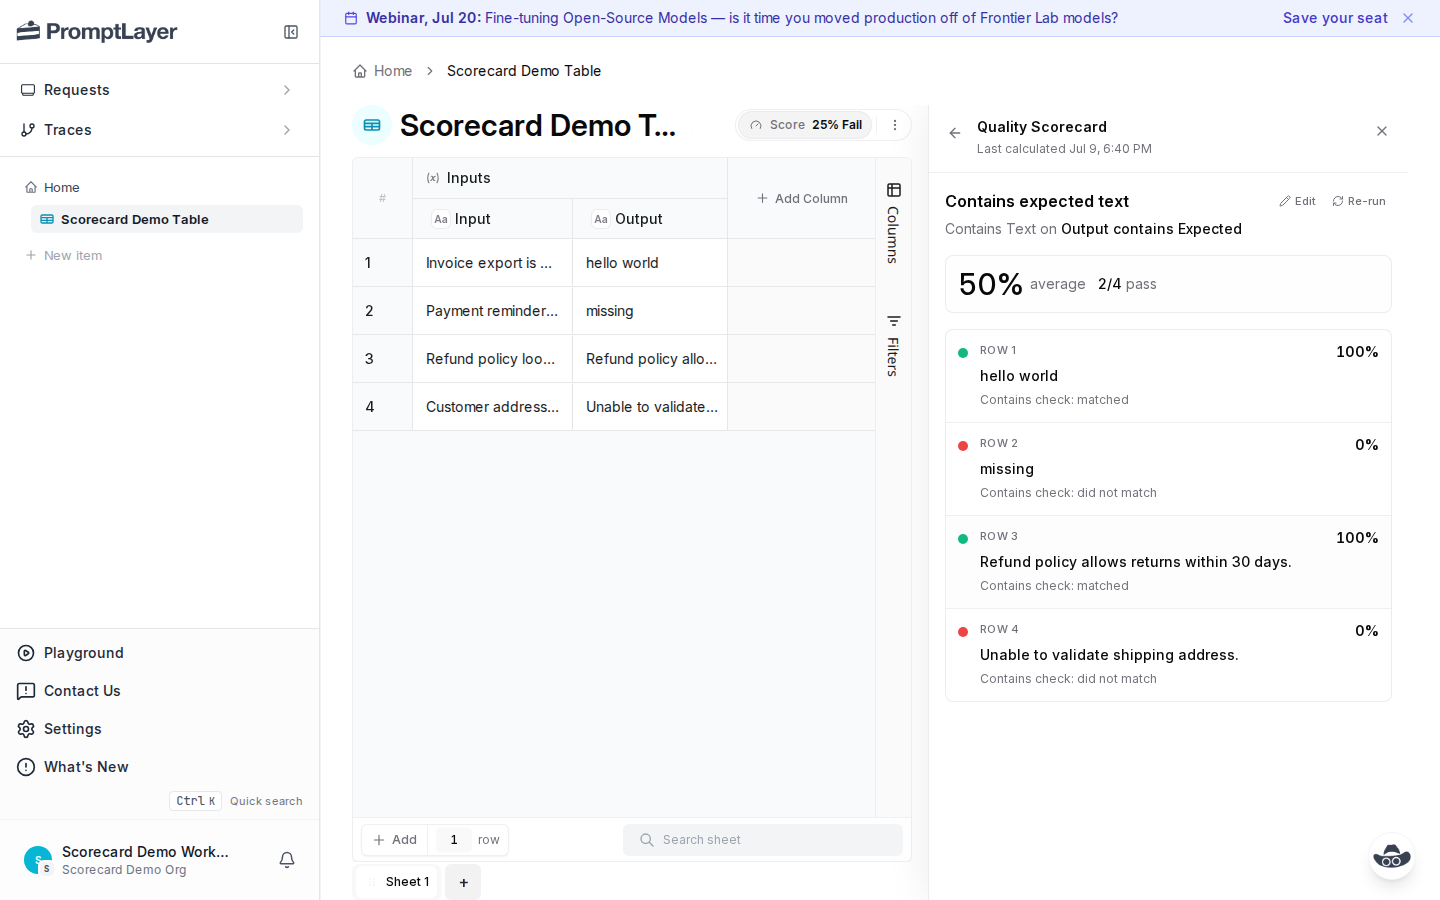Open What's New

[x=86, y=767]
